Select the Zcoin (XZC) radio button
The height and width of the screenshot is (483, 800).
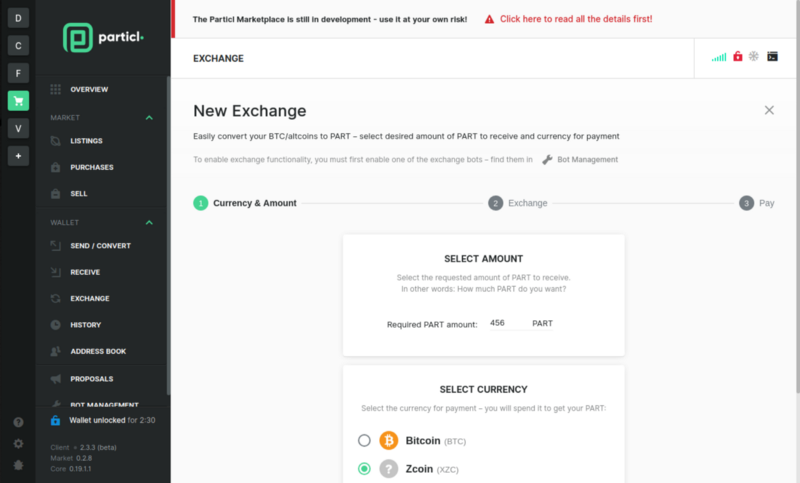coord(364,468)
